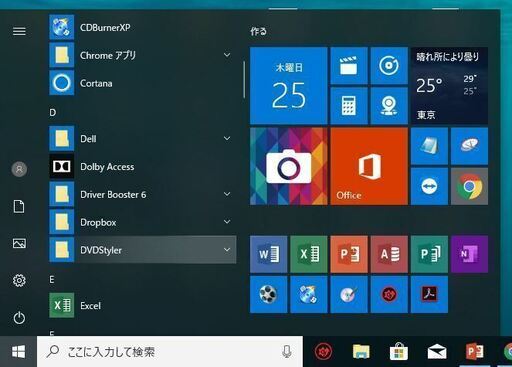Launch the TeamViewer tile
This screenshot has width=512, height=367.
click(x=429, y=186)
